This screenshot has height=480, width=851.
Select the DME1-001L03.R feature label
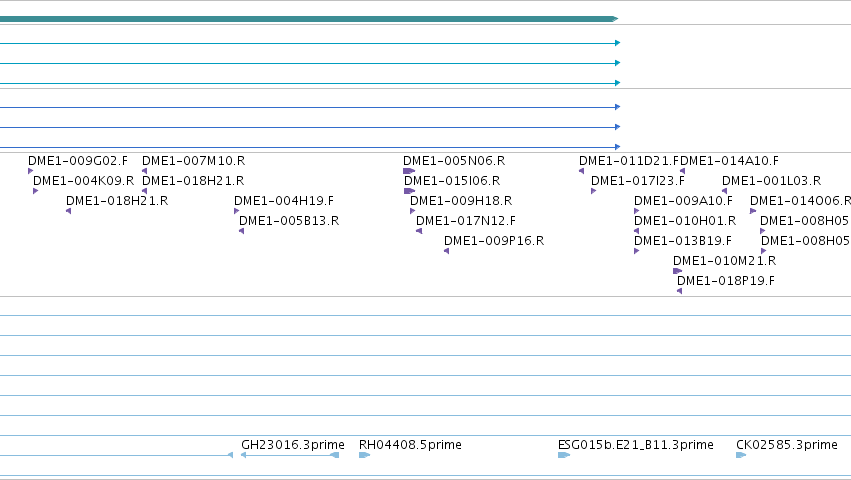[771, 181]
